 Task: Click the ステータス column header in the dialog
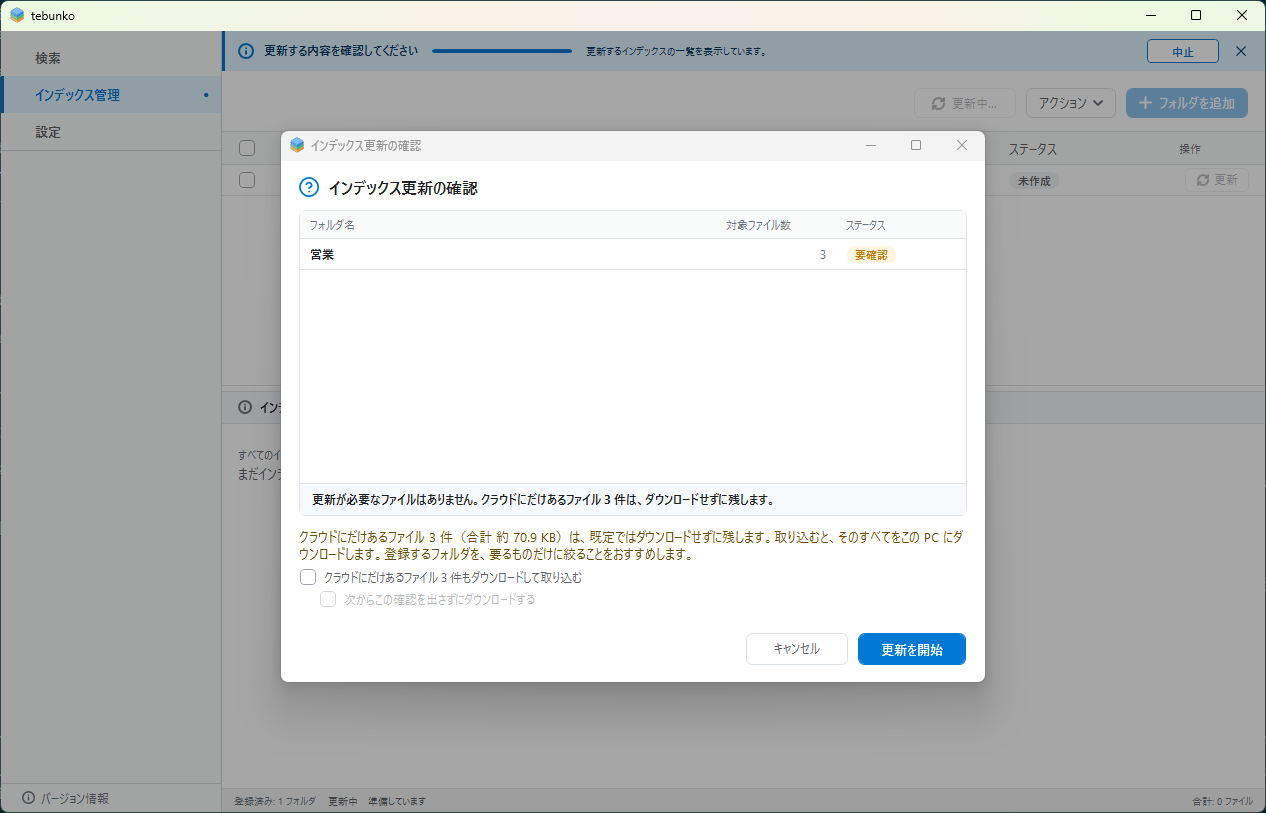[865, 225]
